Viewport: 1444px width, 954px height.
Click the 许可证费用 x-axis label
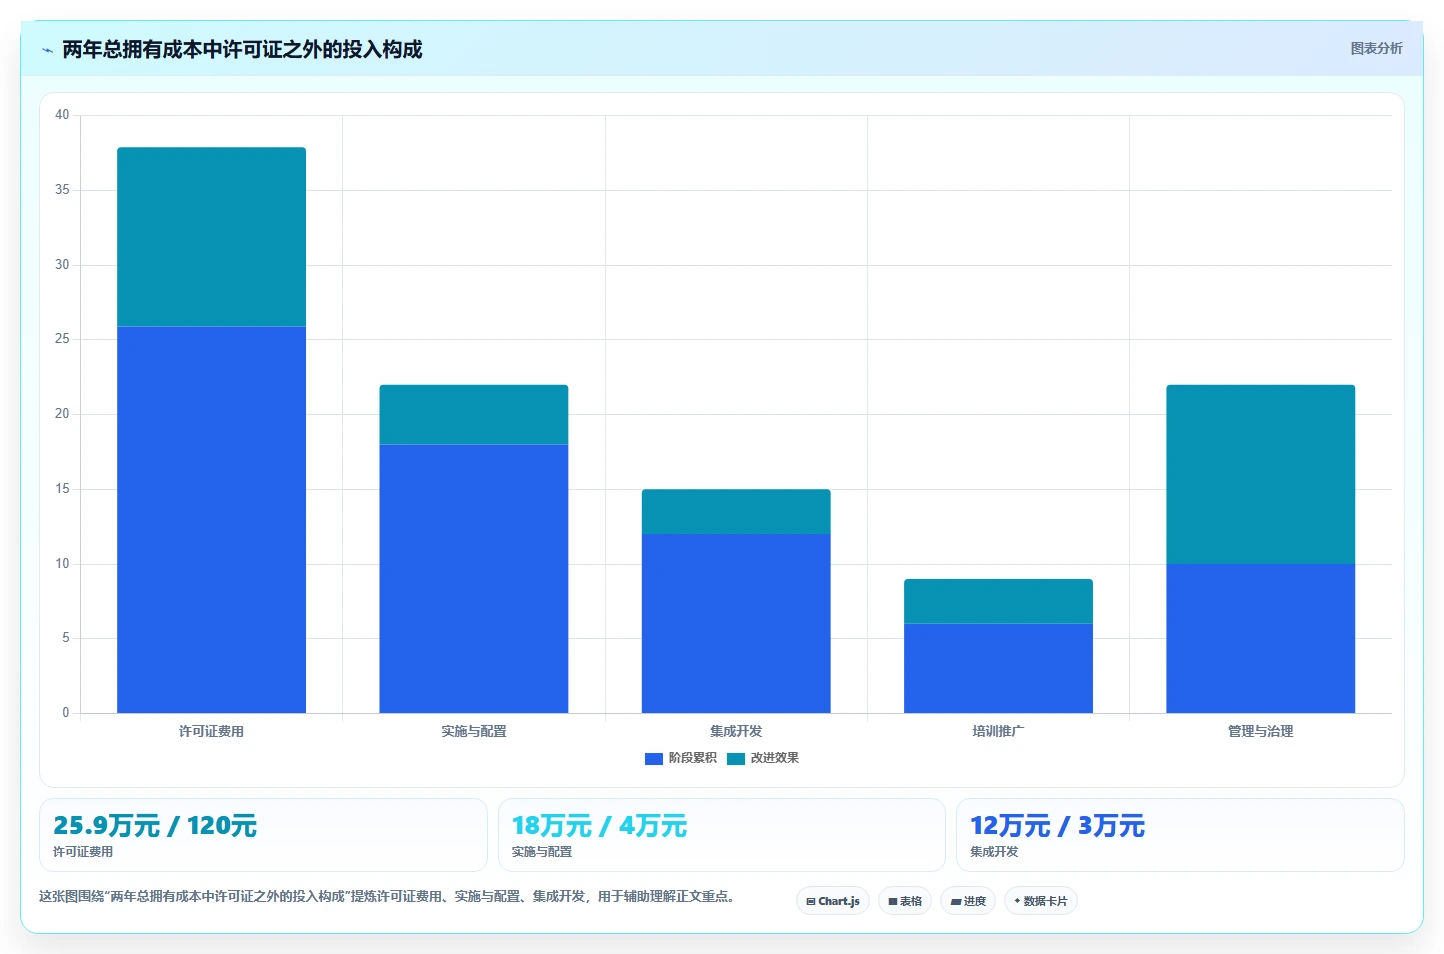(x=211, y=732)
